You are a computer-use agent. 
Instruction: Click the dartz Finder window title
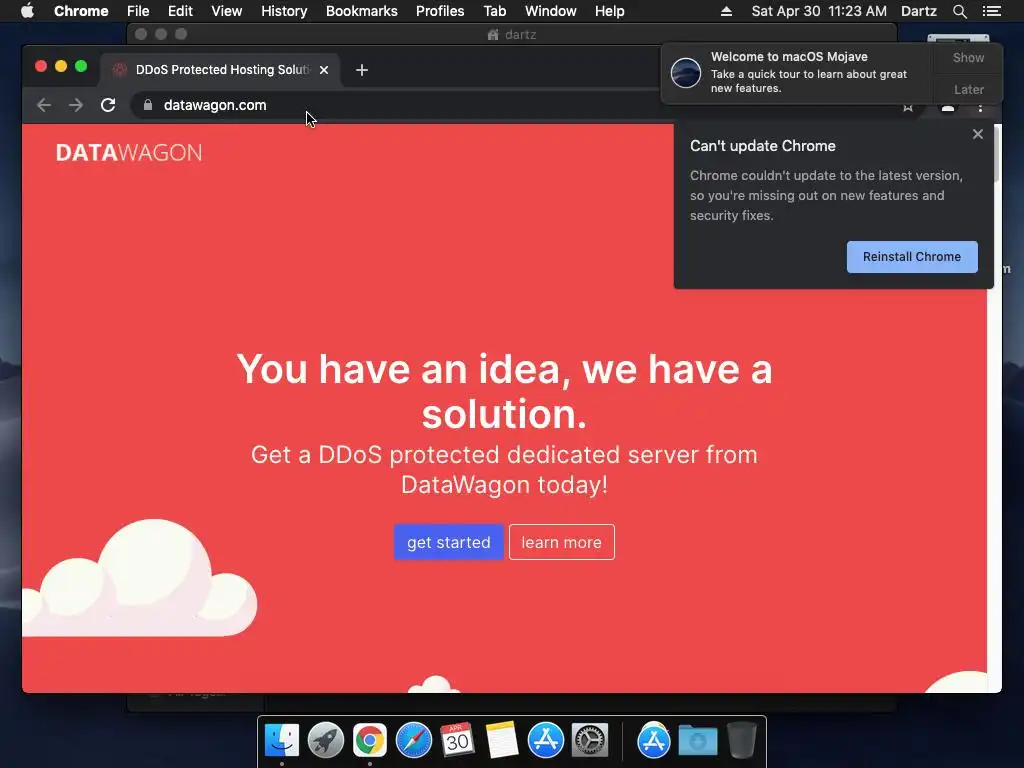click(513, 35)
